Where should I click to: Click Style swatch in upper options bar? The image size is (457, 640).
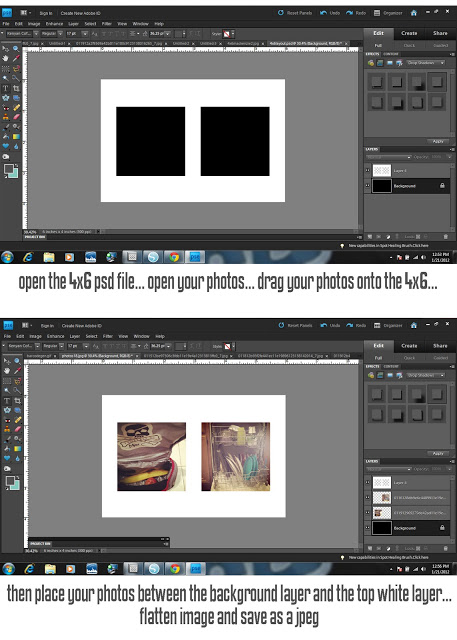pyautogui.click(x=227, y=34)
